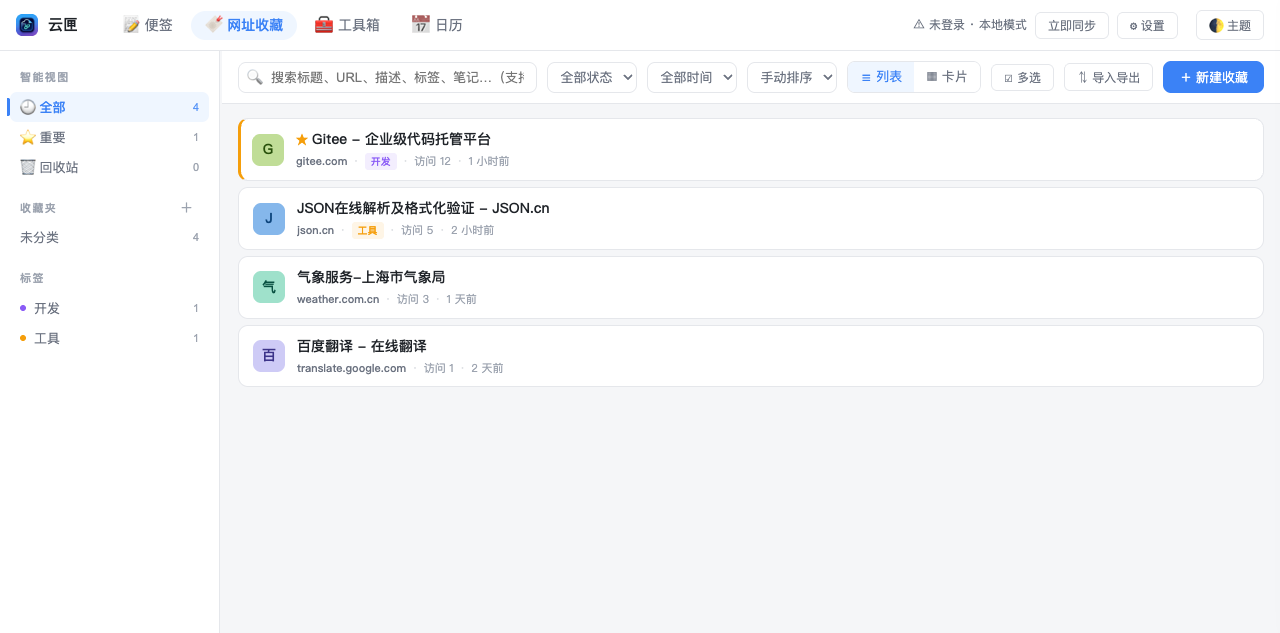The image size is (1280, 633).
Task: Go to the 便签 notes tab
Action: coord(148,25)
